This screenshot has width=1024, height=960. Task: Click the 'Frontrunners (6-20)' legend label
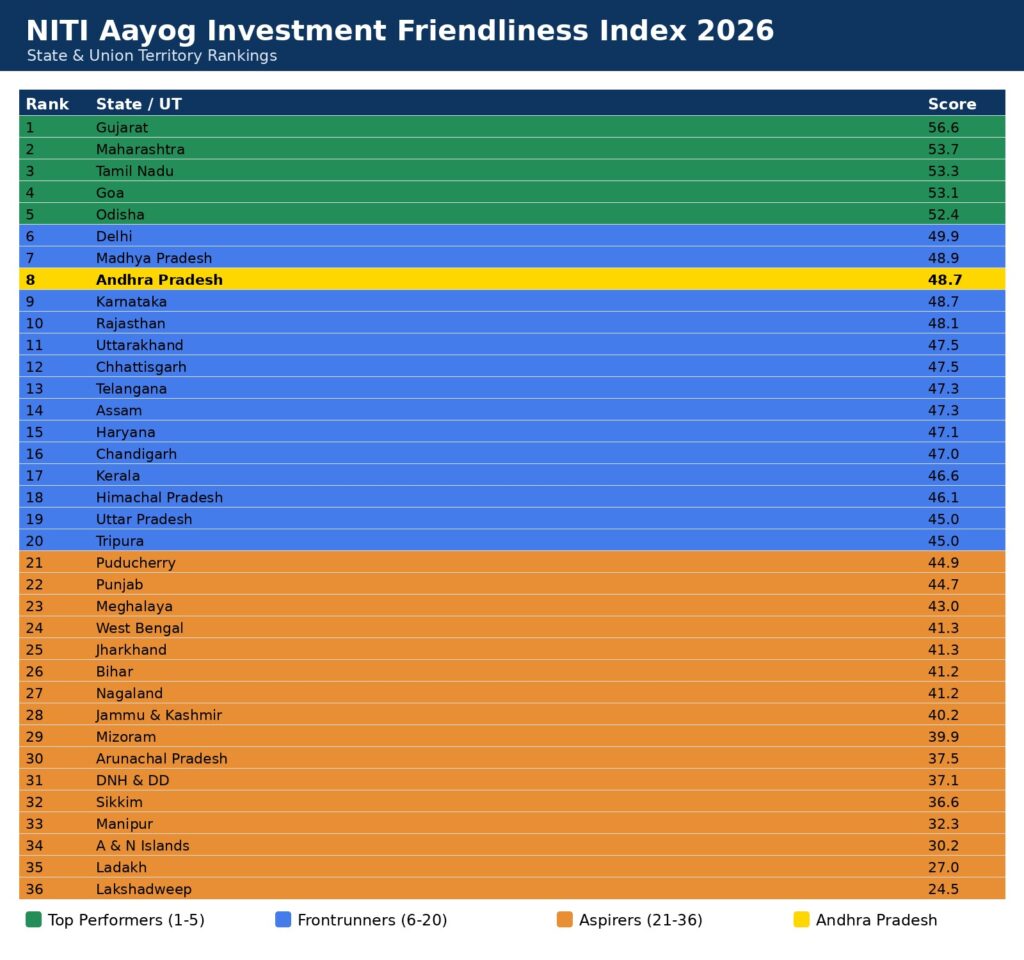pyautogui.click(x=372, y=920)
